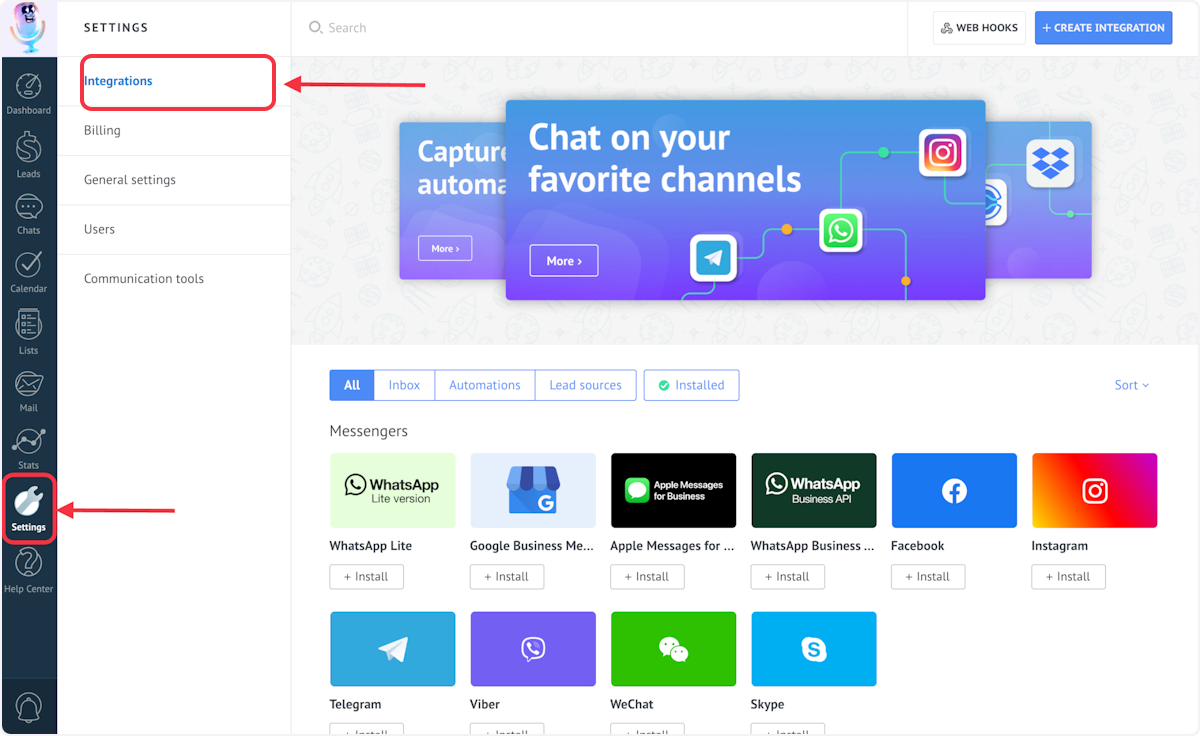View Stats from the sidebar
This screenshot has width=1200, height=736.
click(x=29, y=449)
